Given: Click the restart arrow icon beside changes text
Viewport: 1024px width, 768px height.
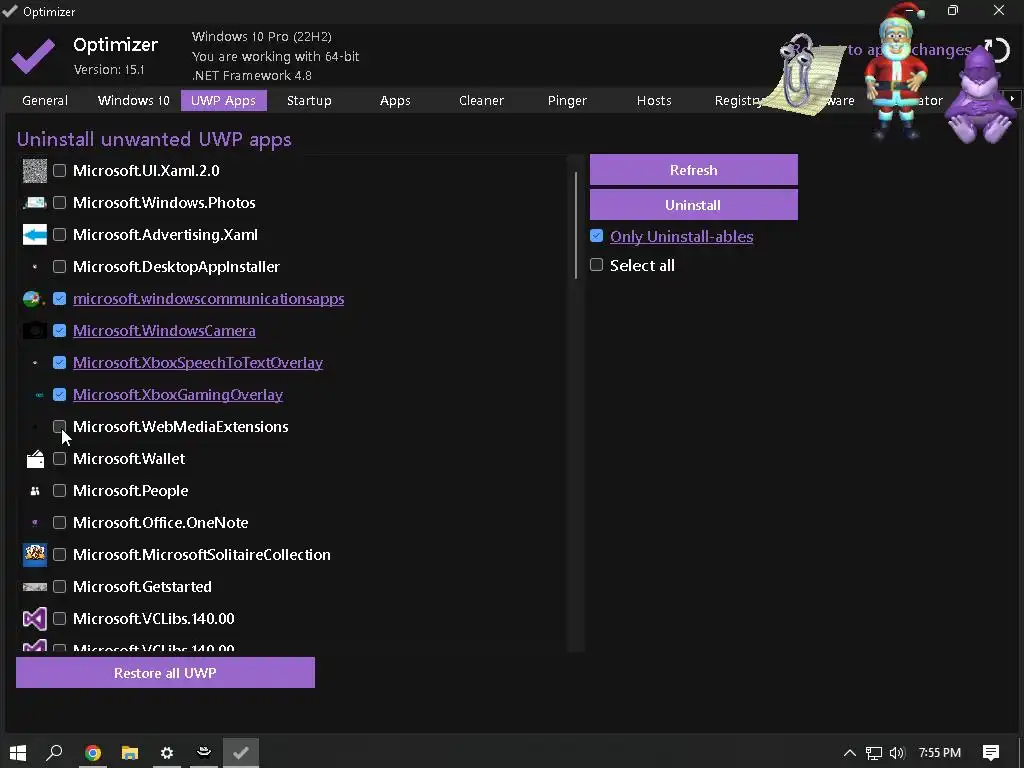Looking at the screenshot, I should [997, 50].
